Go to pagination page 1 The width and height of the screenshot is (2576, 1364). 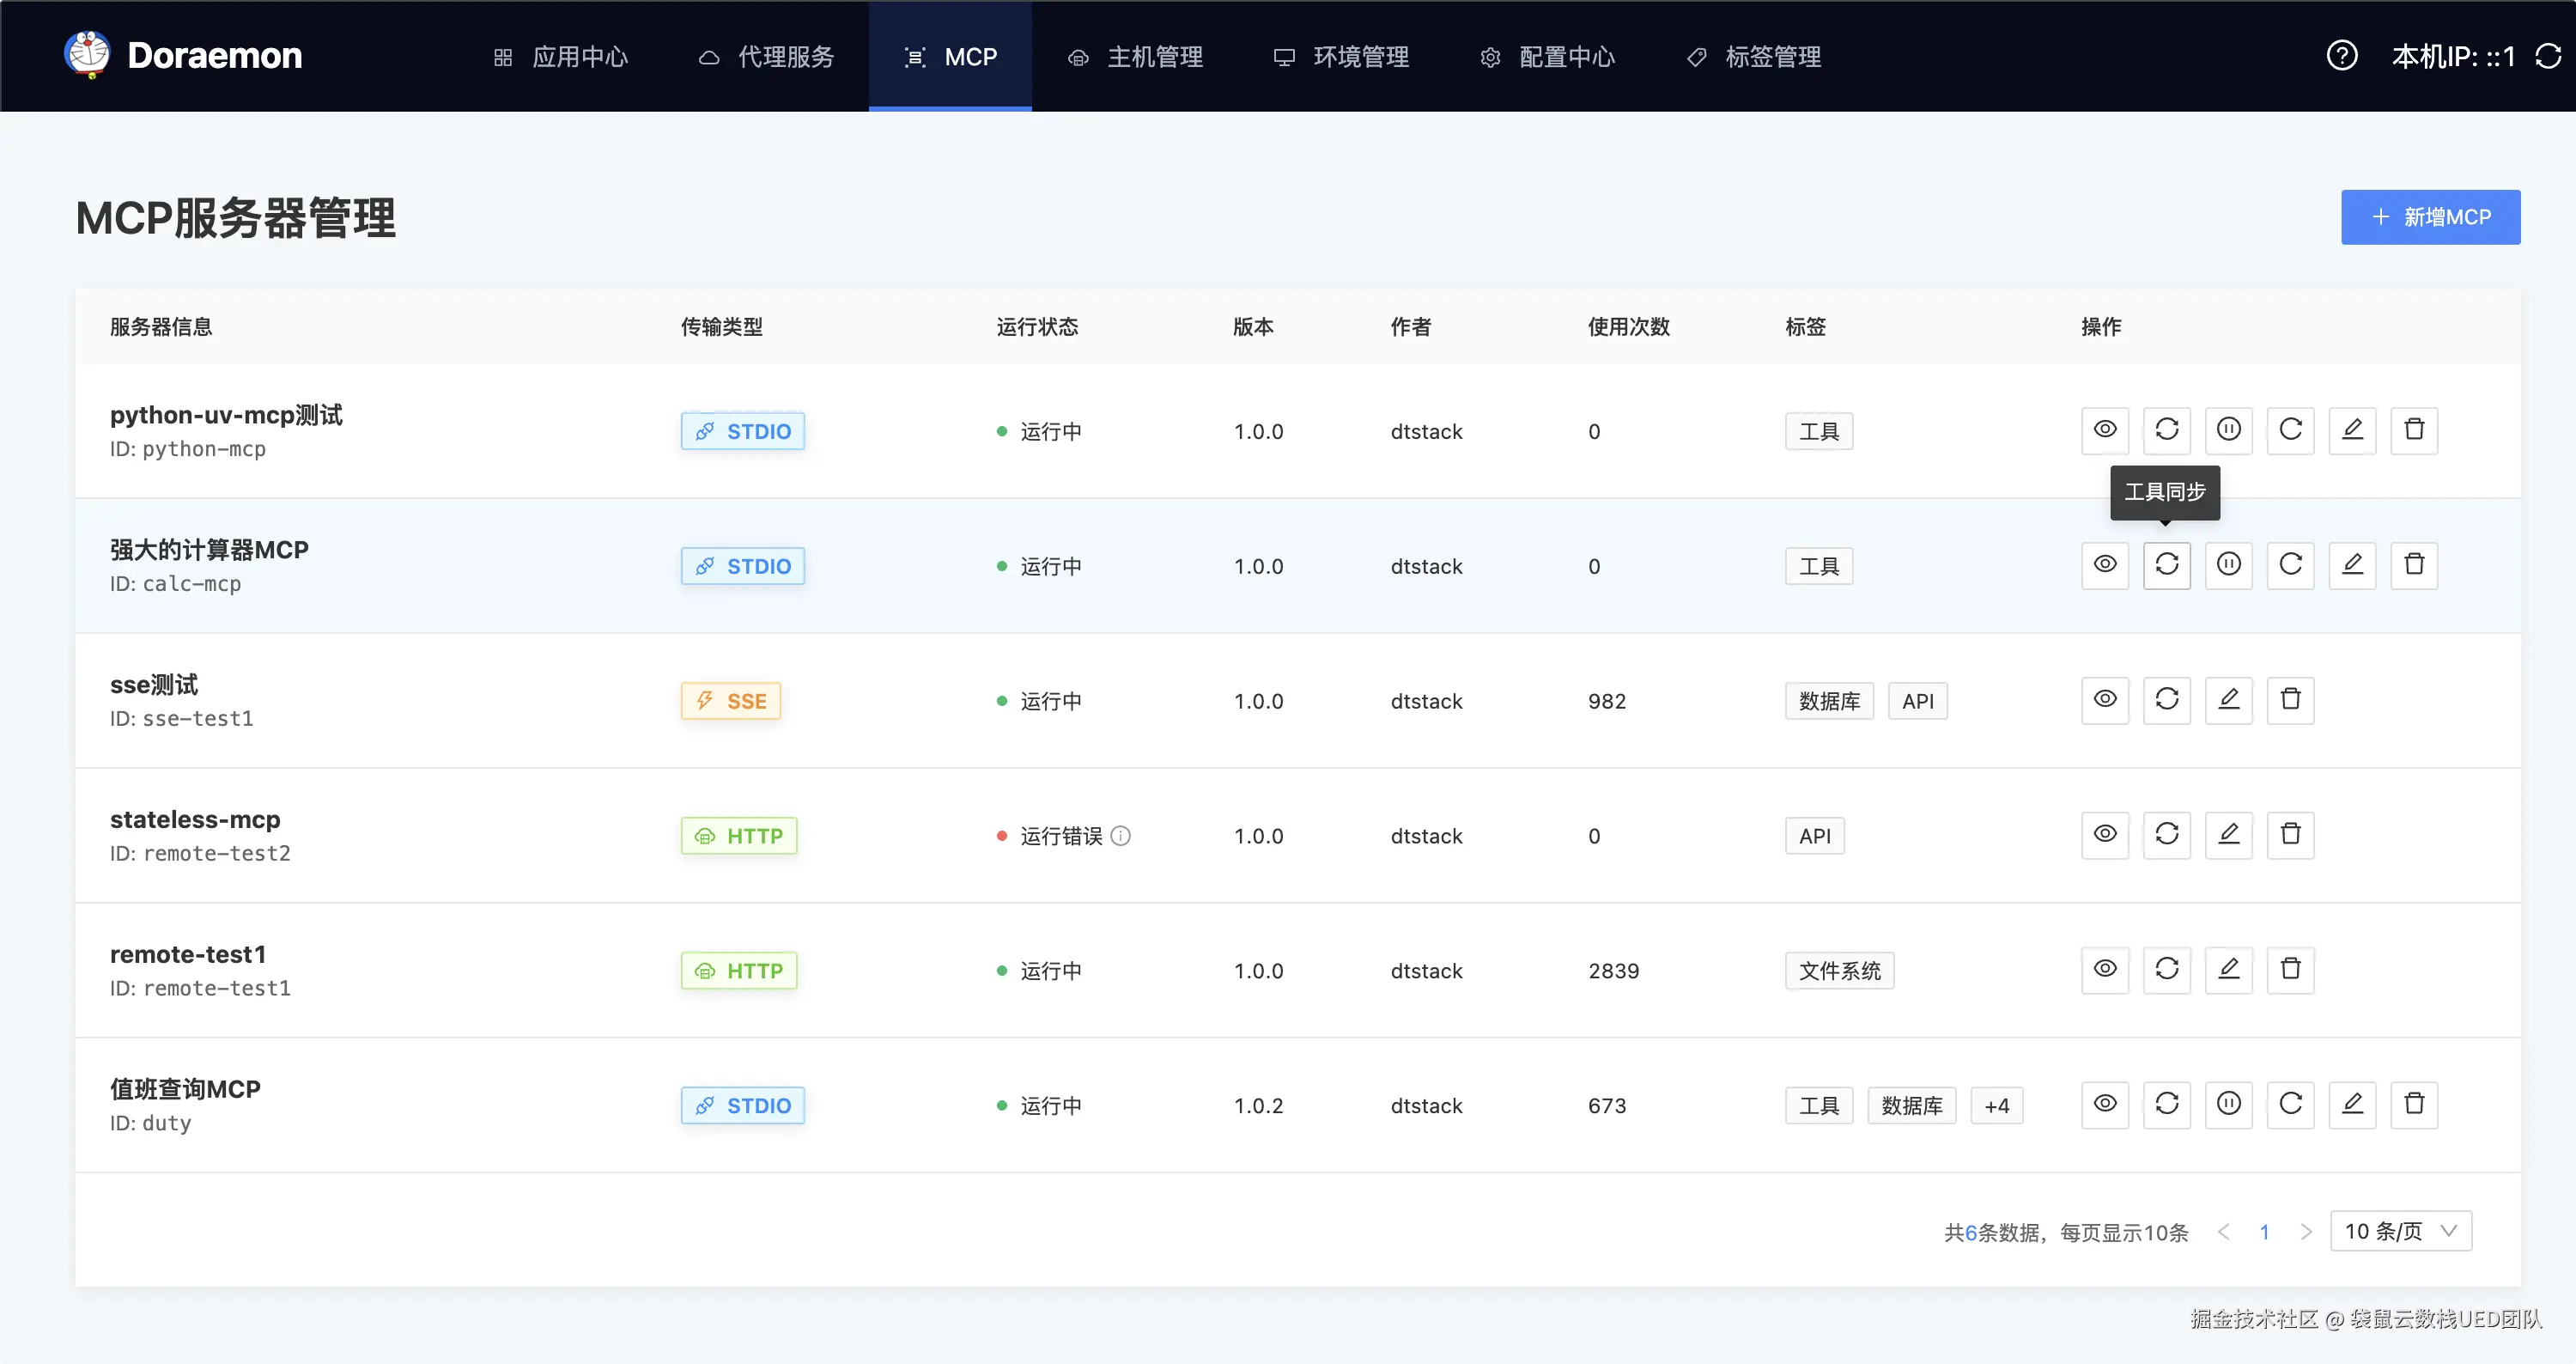coord(2264,1231)
